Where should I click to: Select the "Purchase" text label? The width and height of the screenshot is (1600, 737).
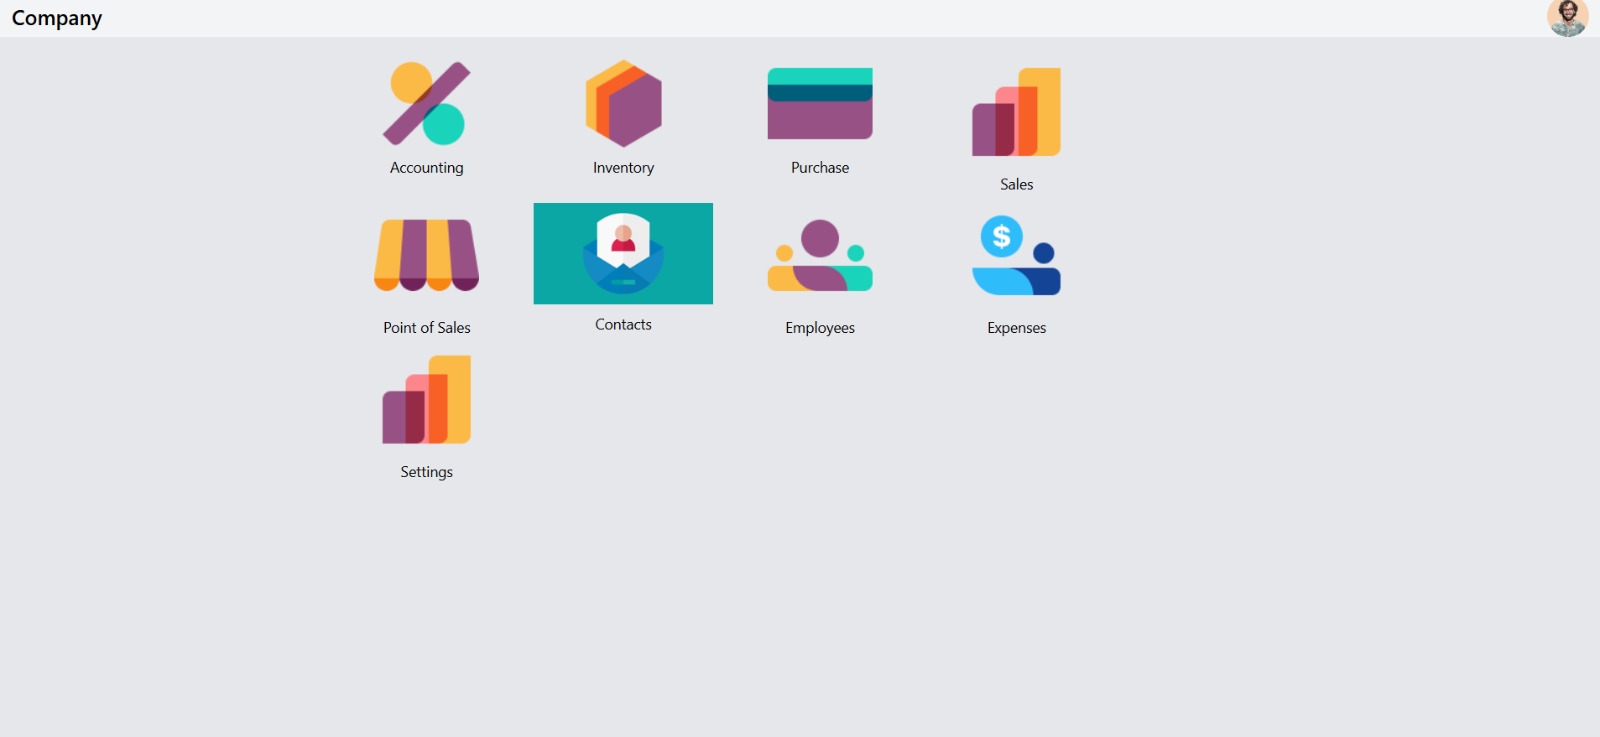click(x=820, y=168)
